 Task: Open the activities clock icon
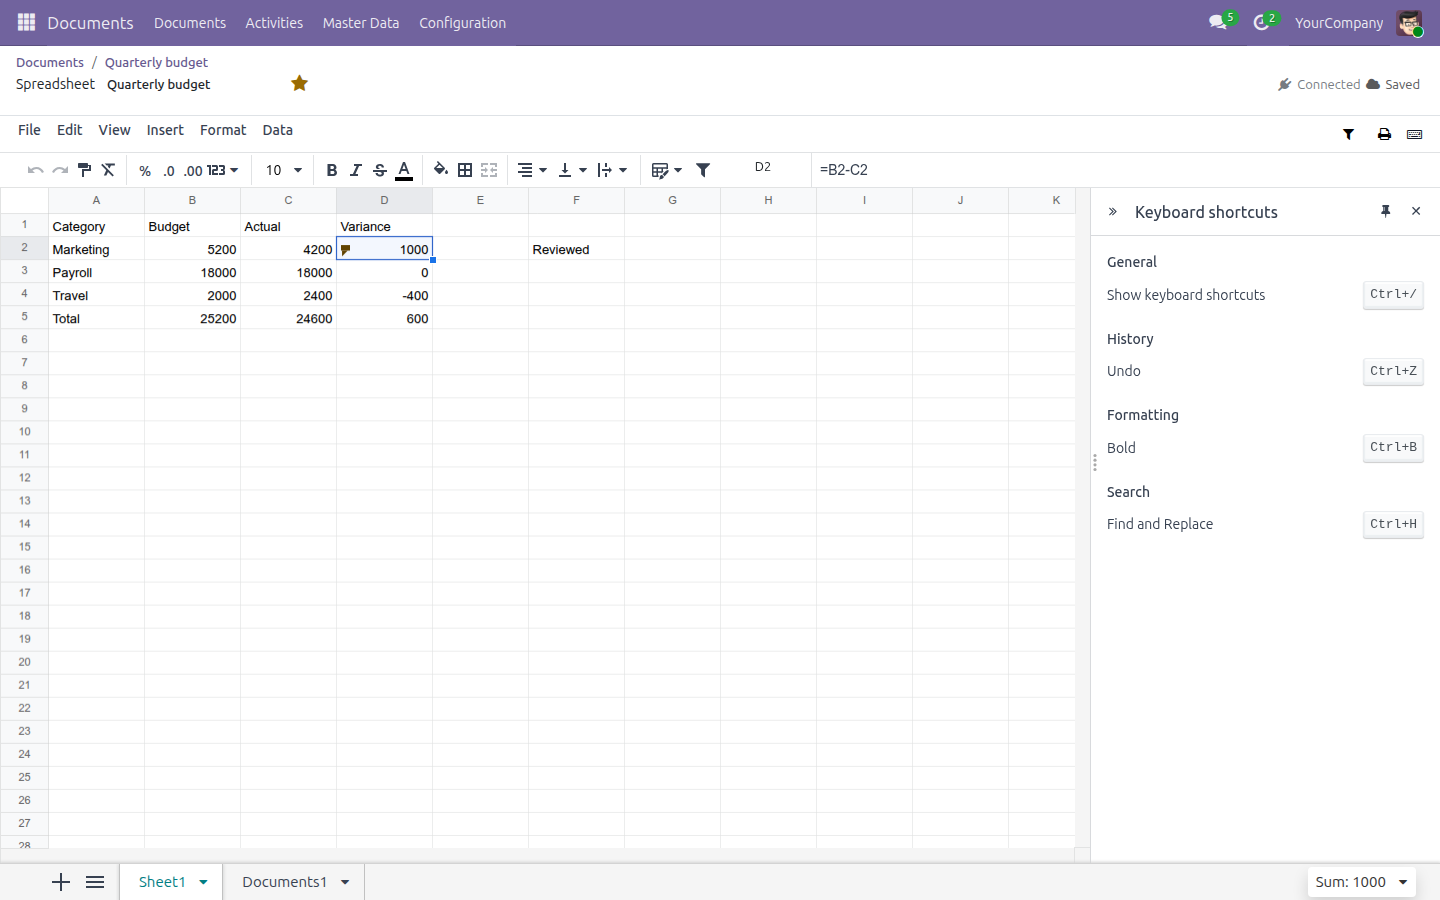click(1261, 22)
